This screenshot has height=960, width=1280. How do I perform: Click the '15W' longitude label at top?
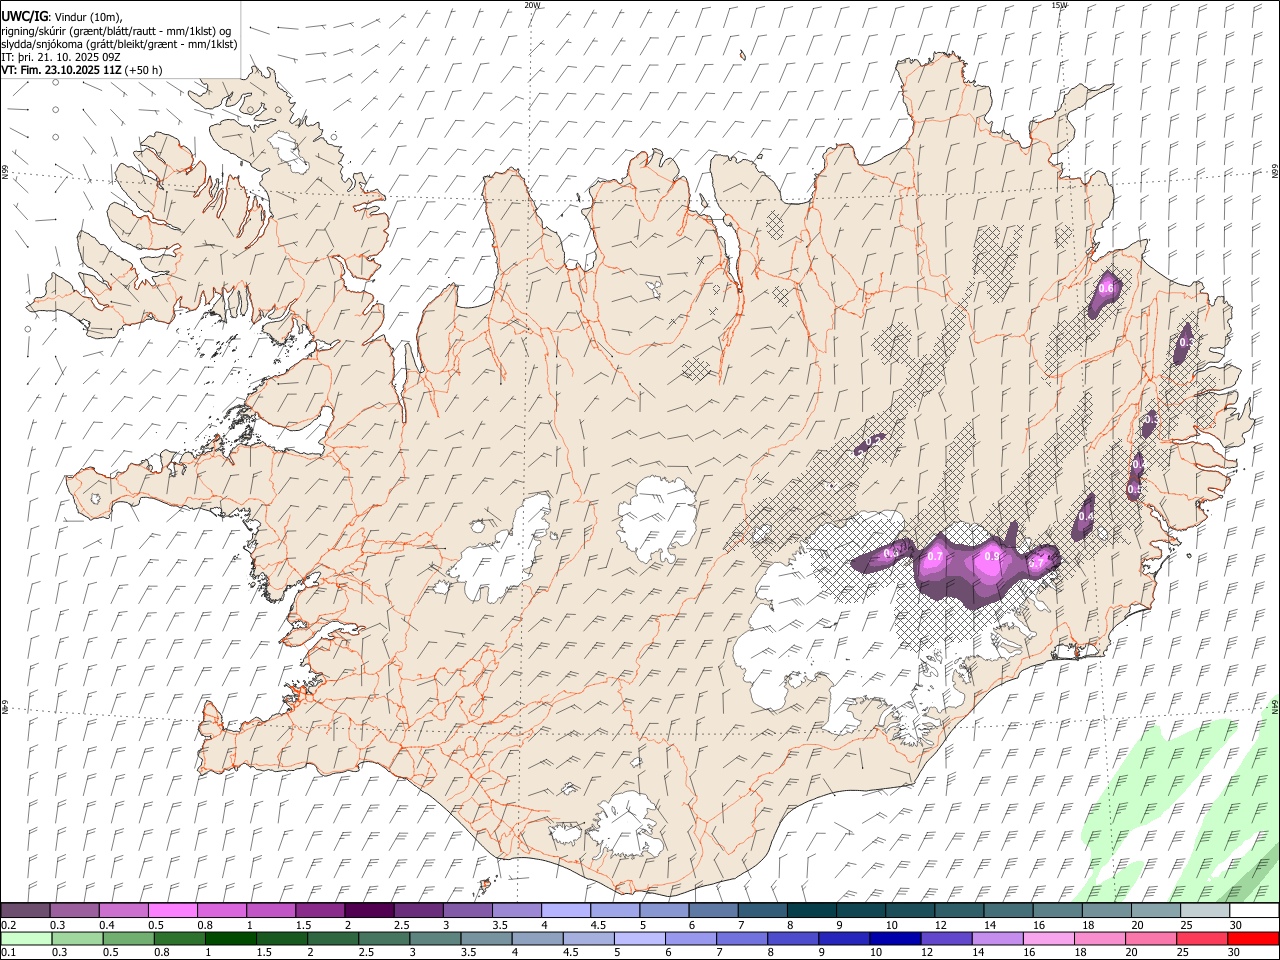click(x=1058, y=5)
